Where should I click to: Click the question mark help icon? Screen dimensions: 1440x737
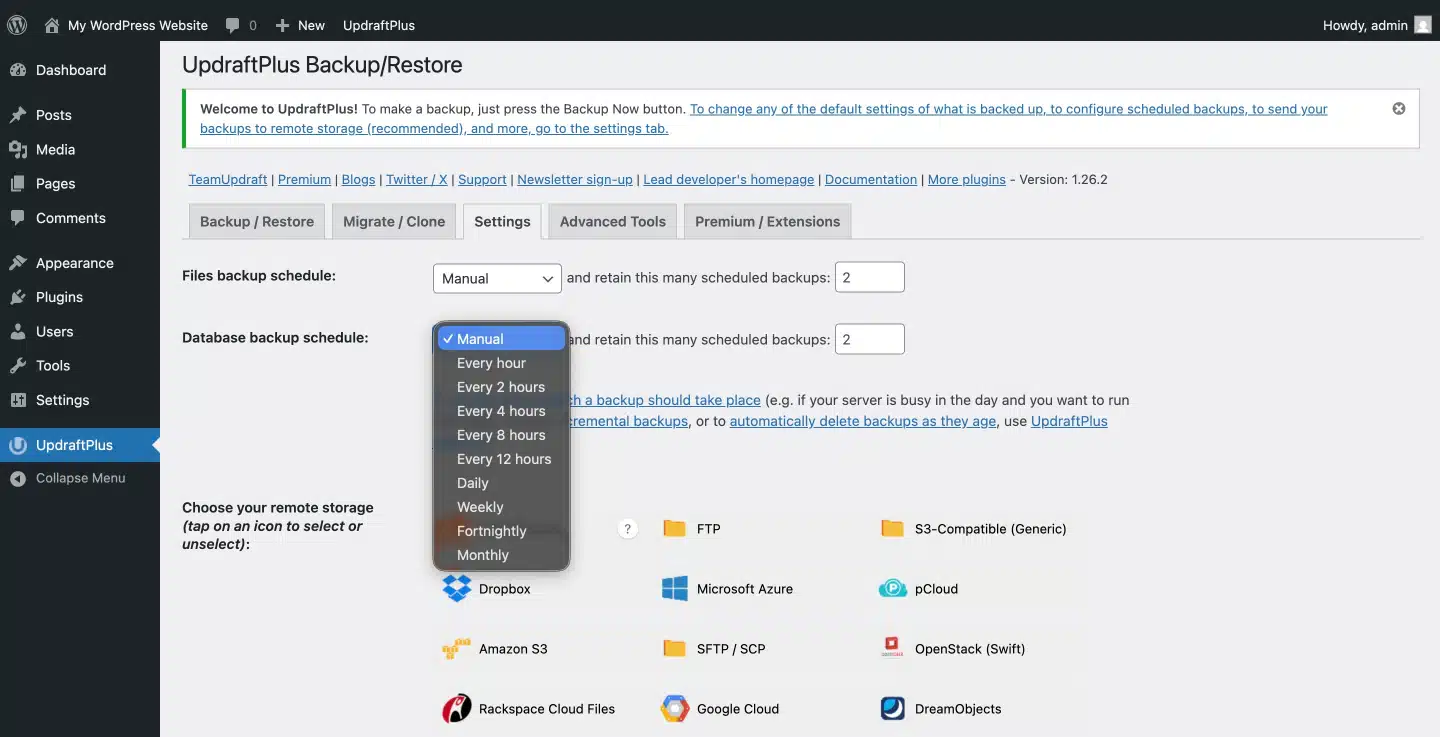coord(628,529)
